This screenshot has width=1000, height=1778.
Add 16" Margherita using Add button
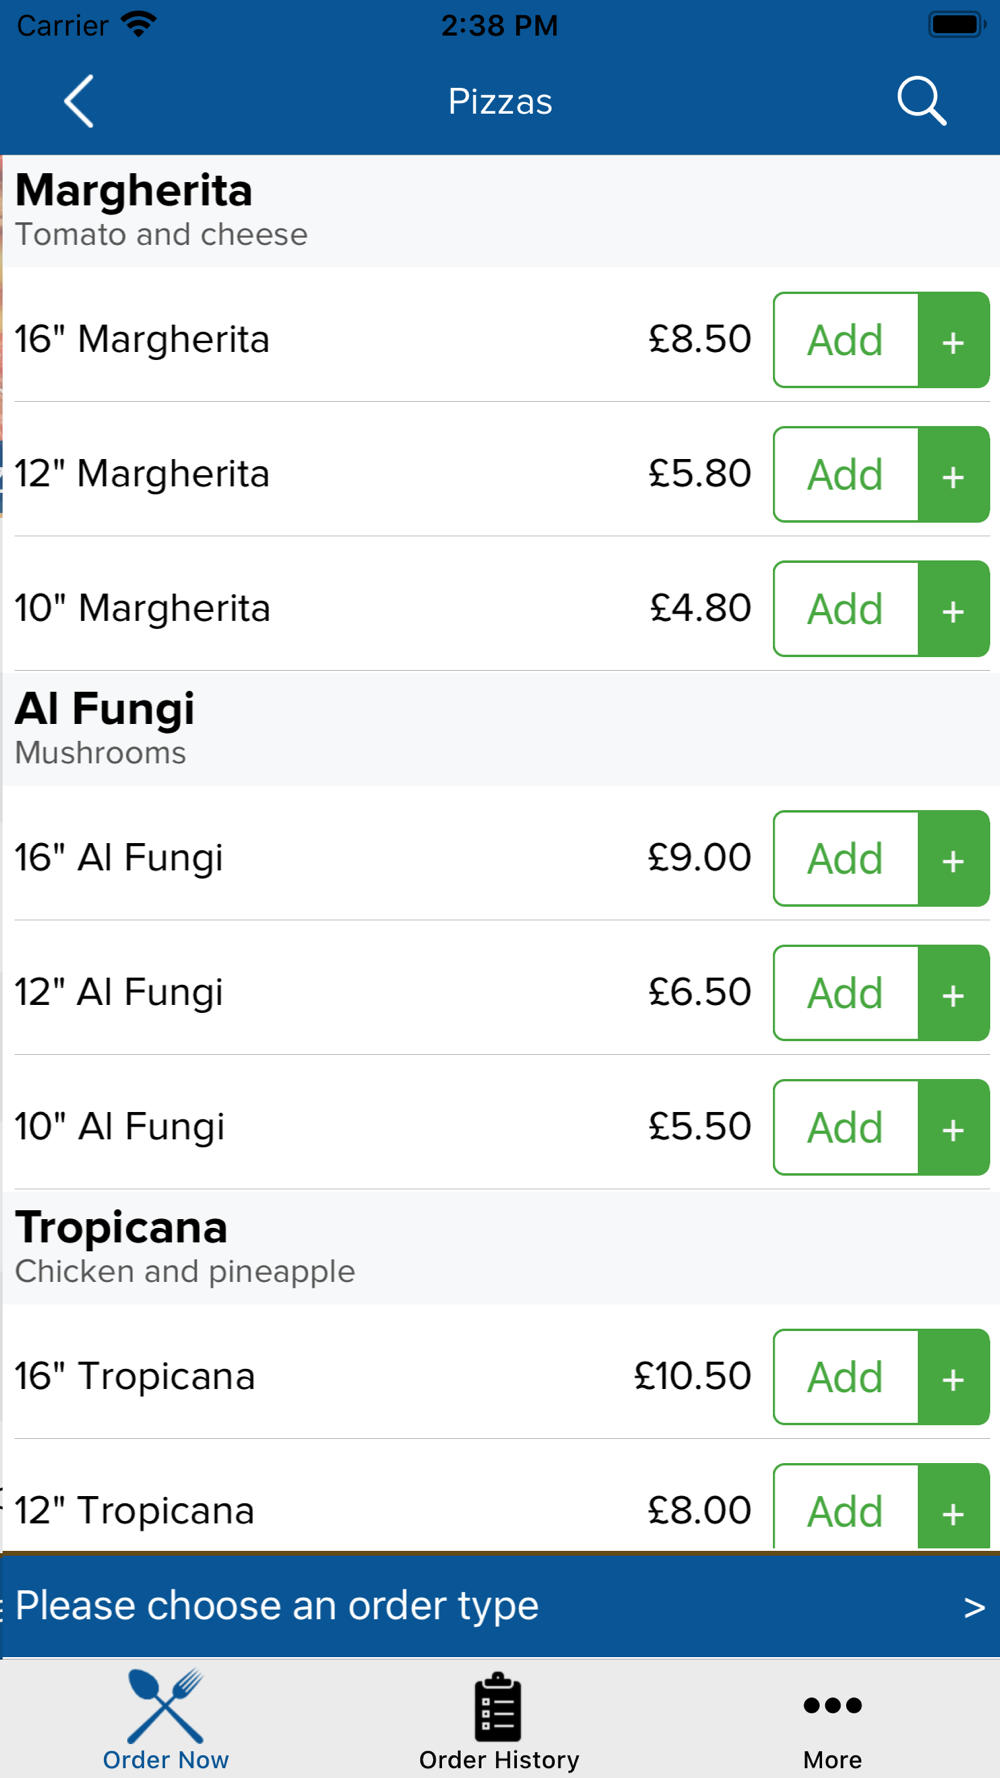coord(846,340)
